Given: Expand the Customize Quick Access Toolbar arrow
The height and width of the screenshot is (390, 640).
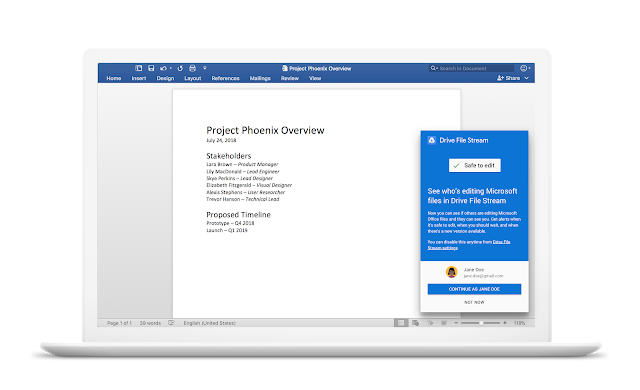Looking at the screenshot, I should pos(204,68).
